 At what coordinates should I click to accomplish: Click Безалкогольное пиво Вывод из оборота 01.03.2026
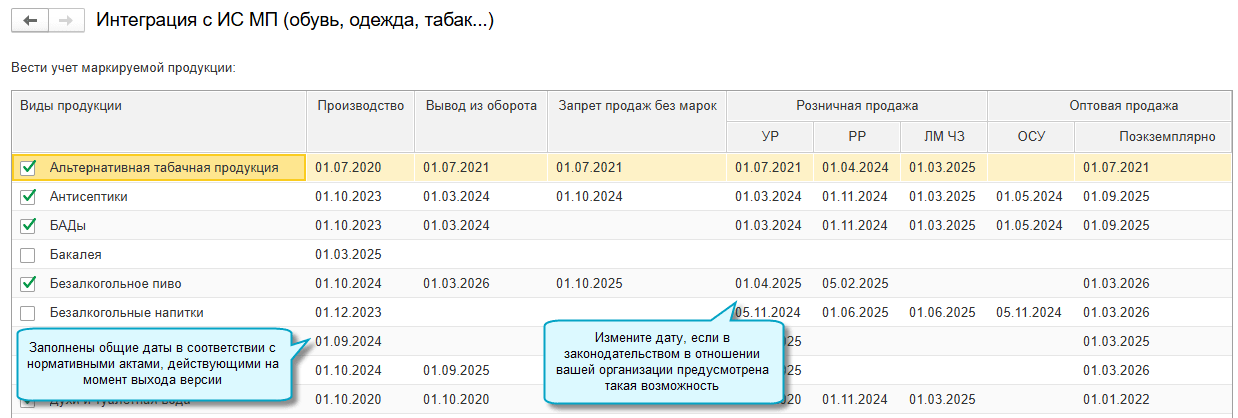pyautogui.click(x=456, y=284)
